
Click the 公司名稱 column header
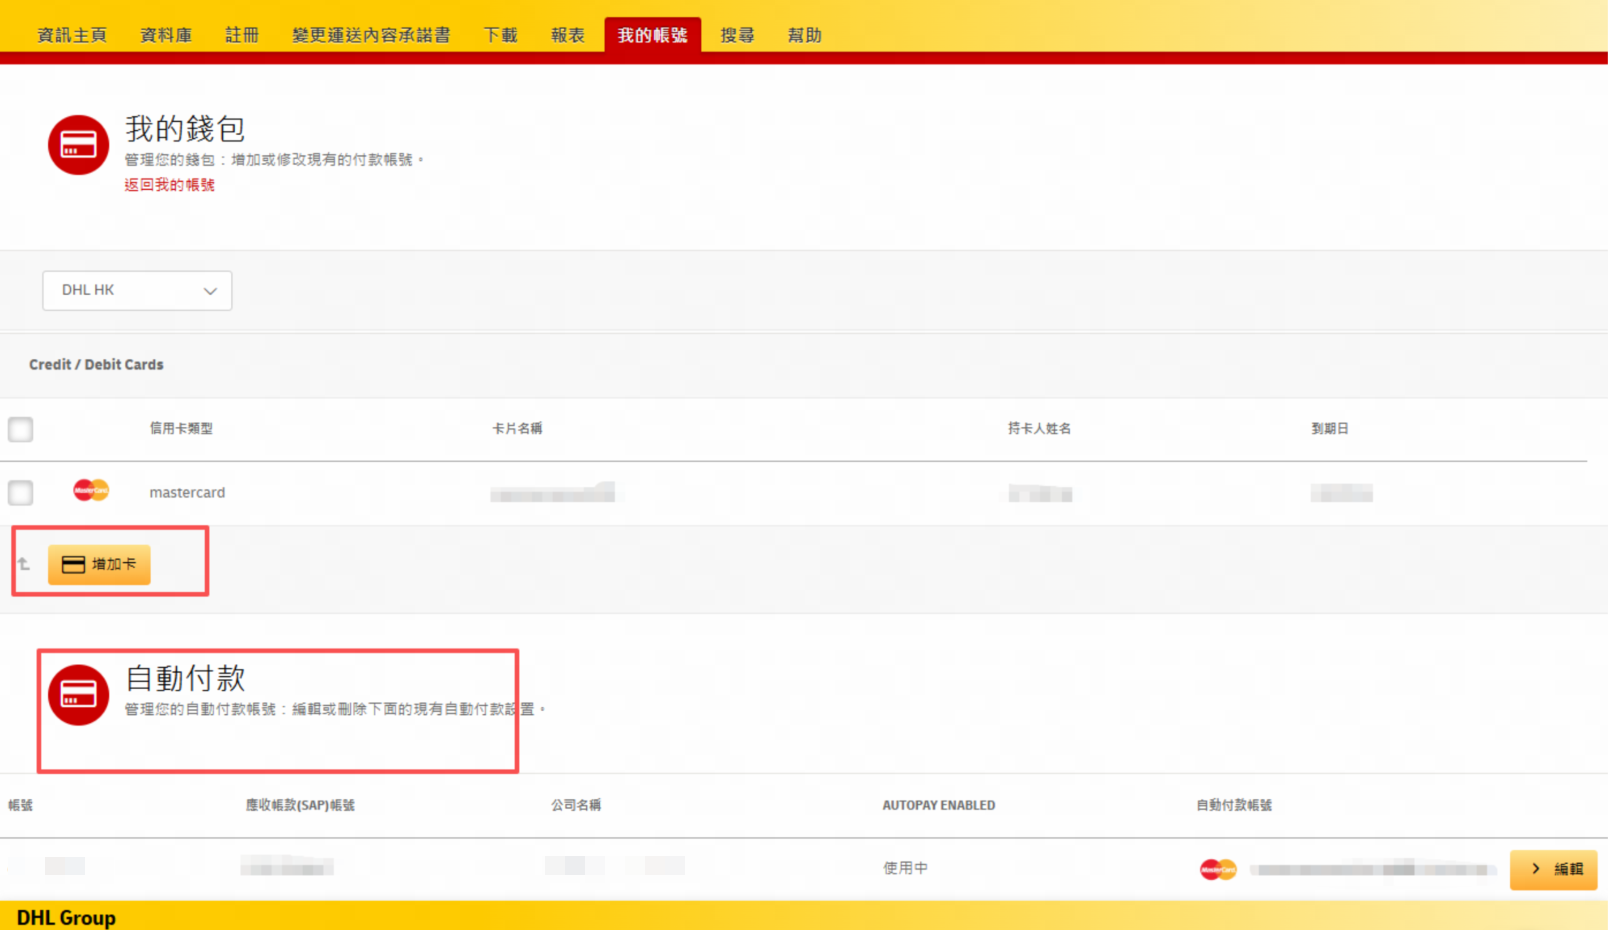576,805
